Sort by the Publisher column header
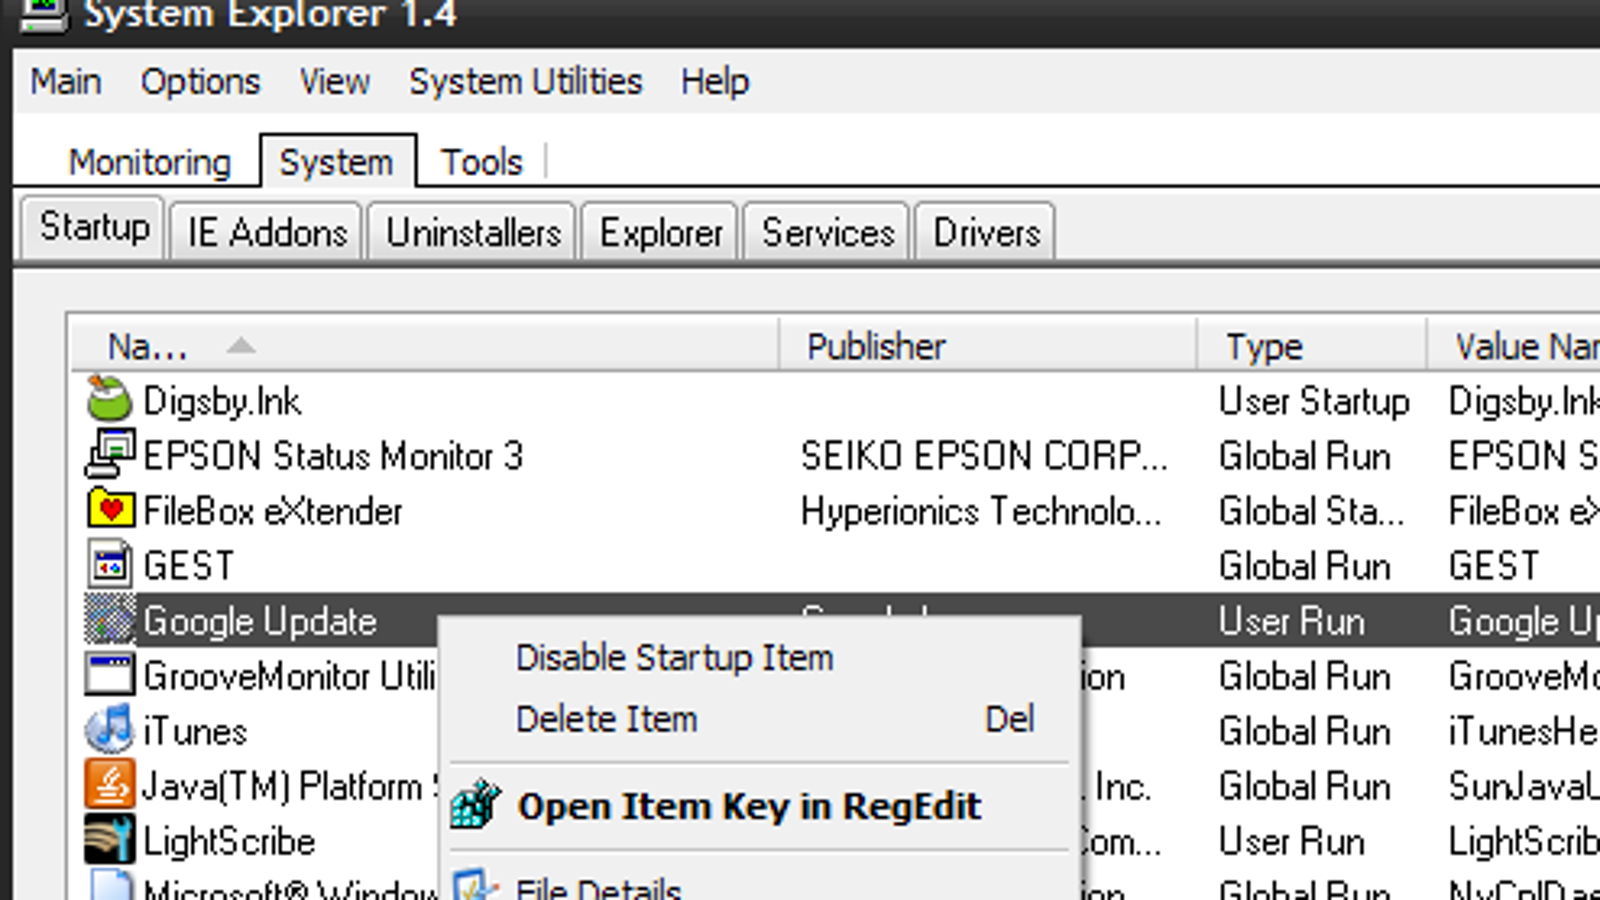 point(988,346)
